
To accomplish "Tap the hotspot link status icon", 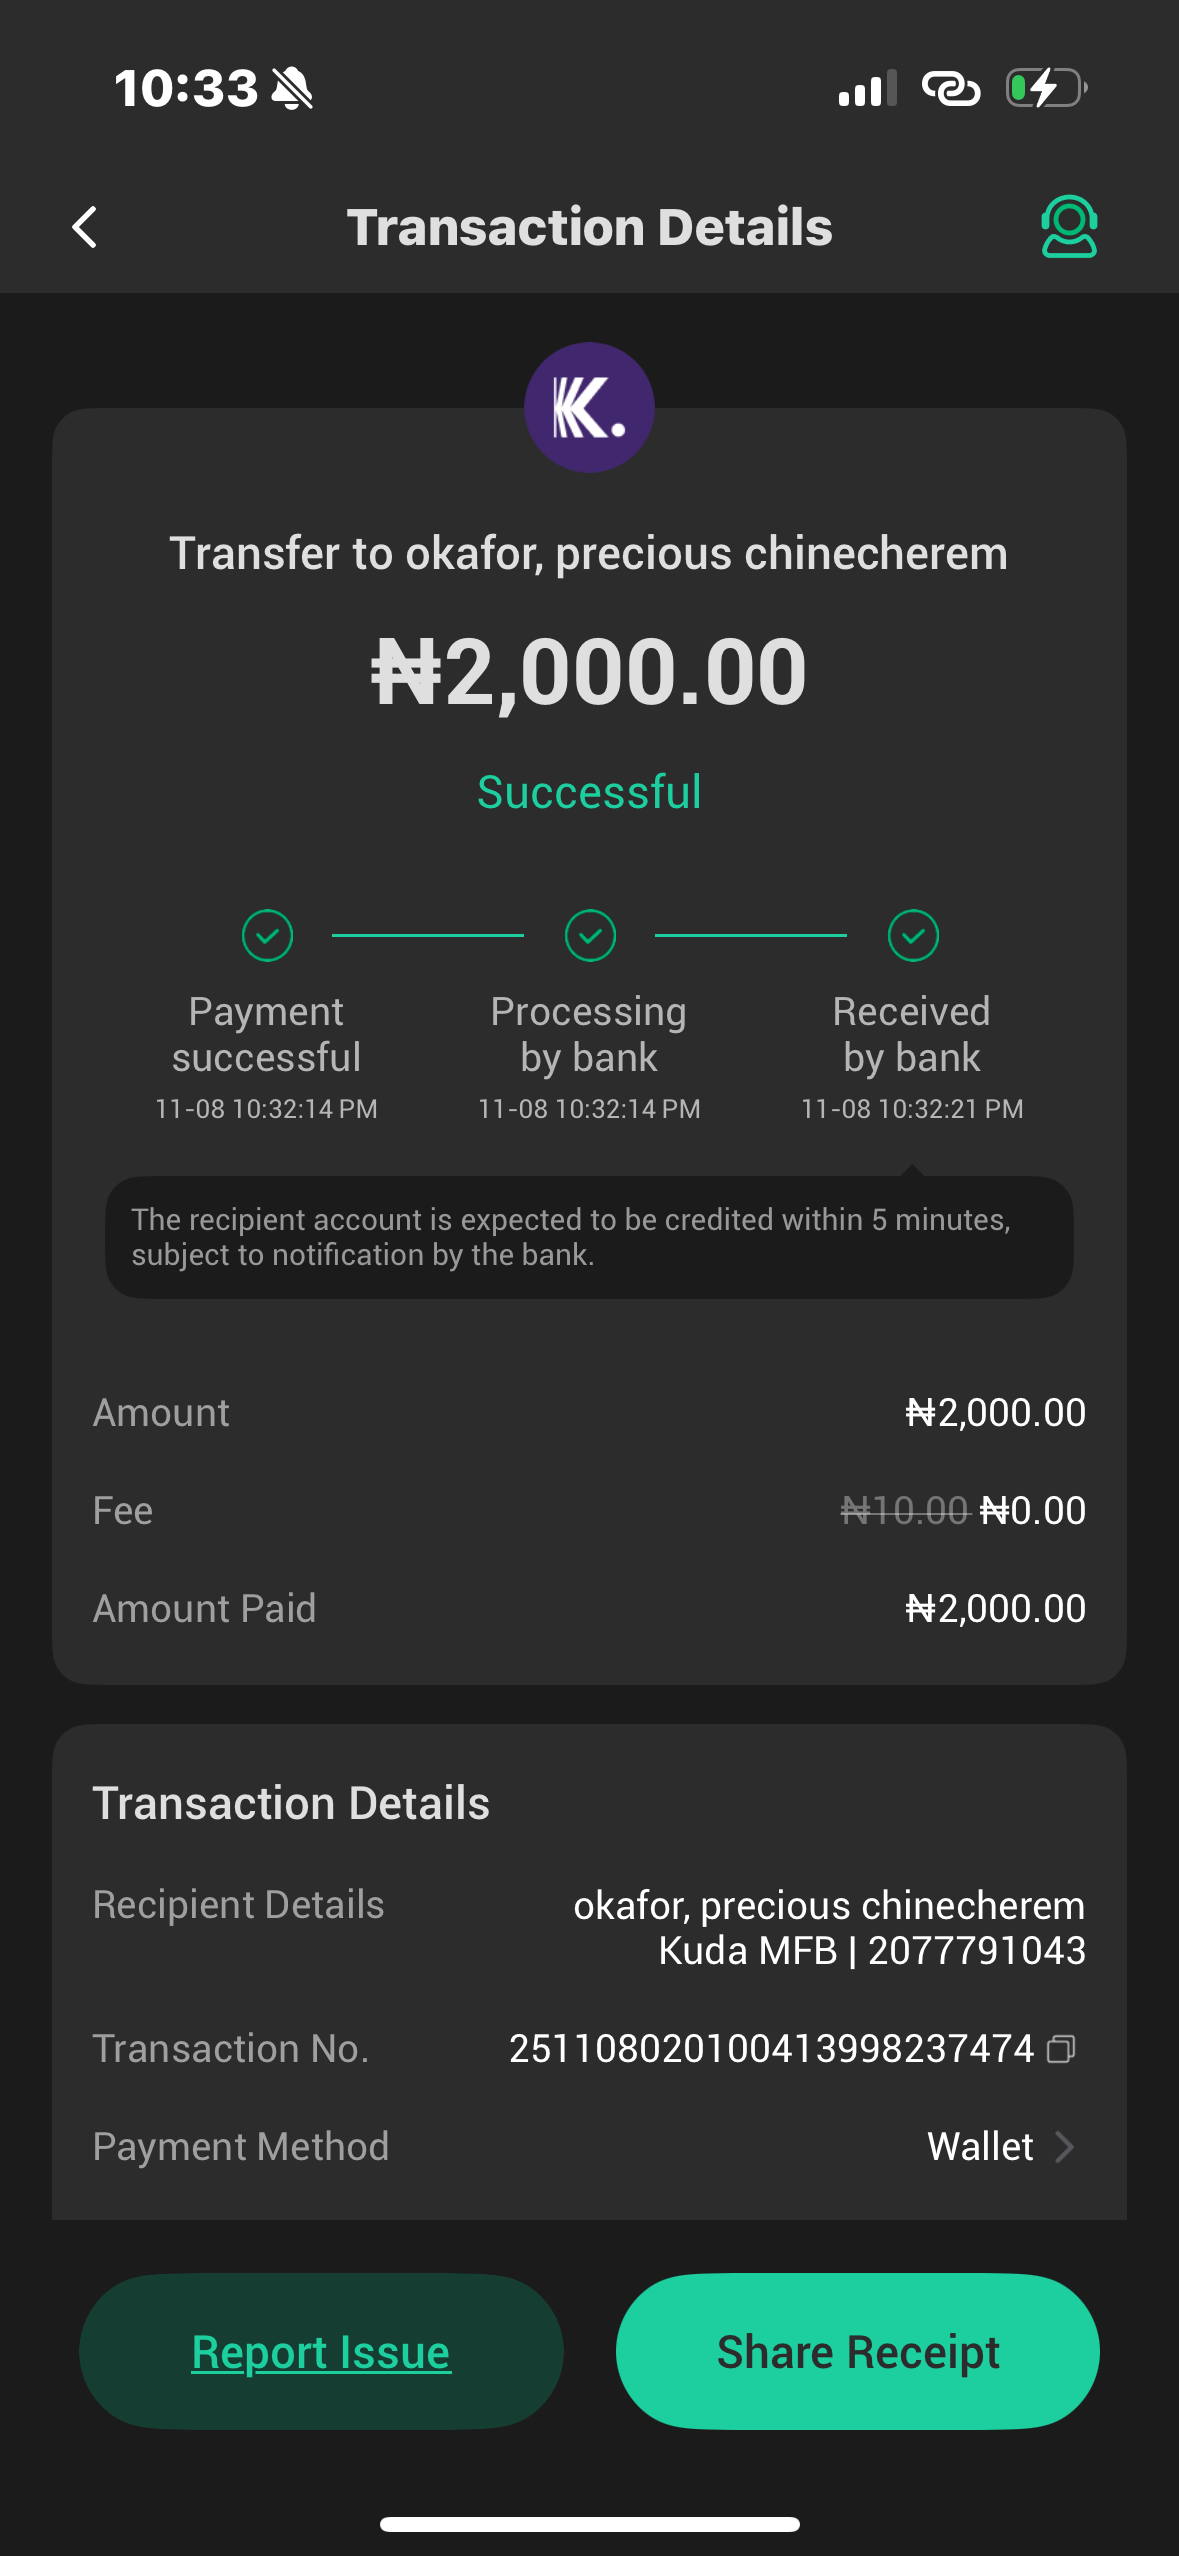I will [950, 88].
